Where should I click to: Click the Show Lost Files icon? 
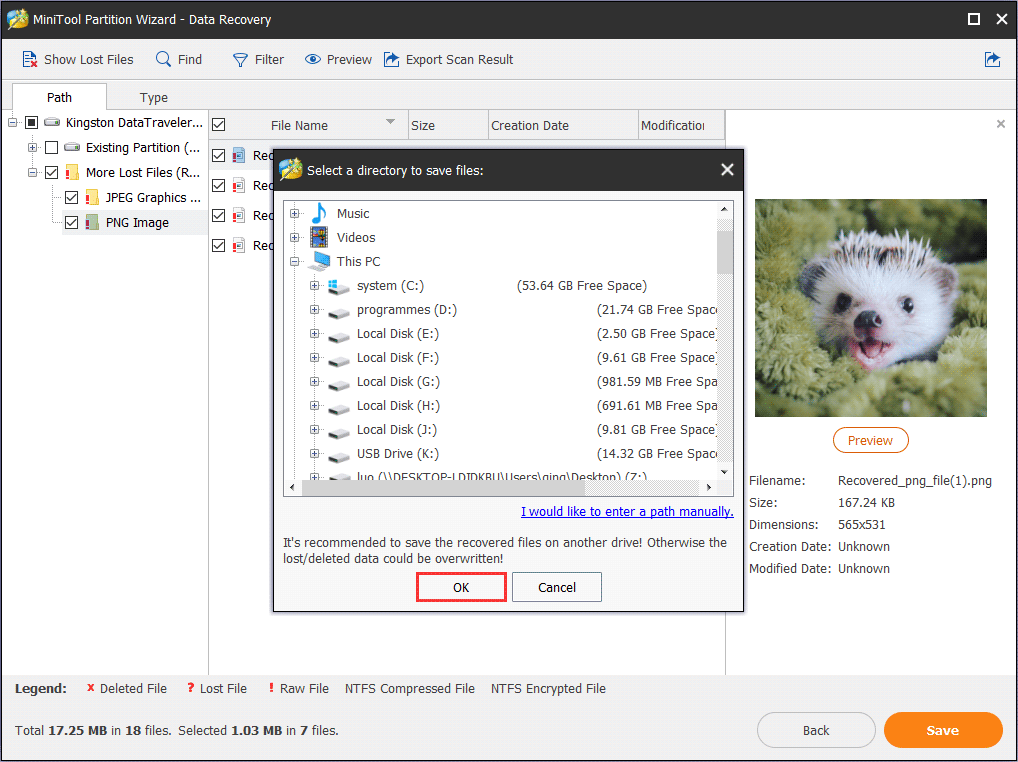point(30,60)
